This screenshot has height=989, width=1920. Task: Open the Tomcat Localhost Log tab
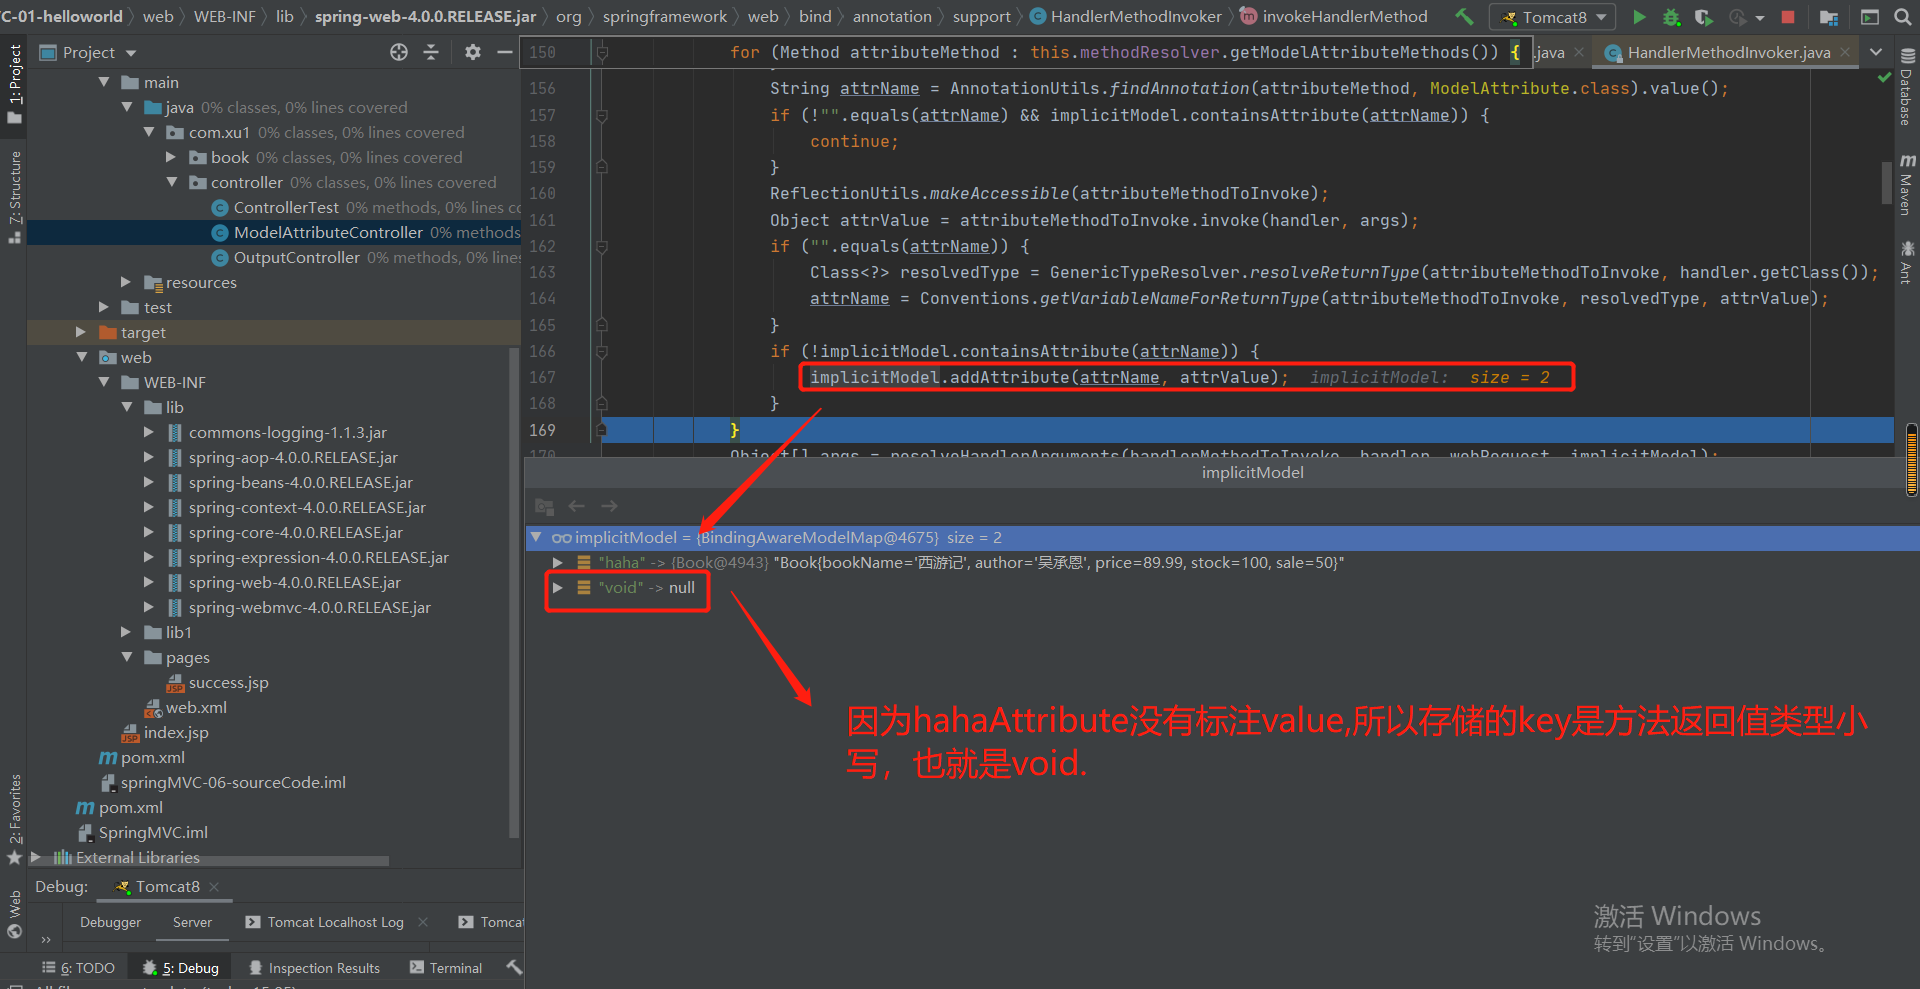pos(335,922)
